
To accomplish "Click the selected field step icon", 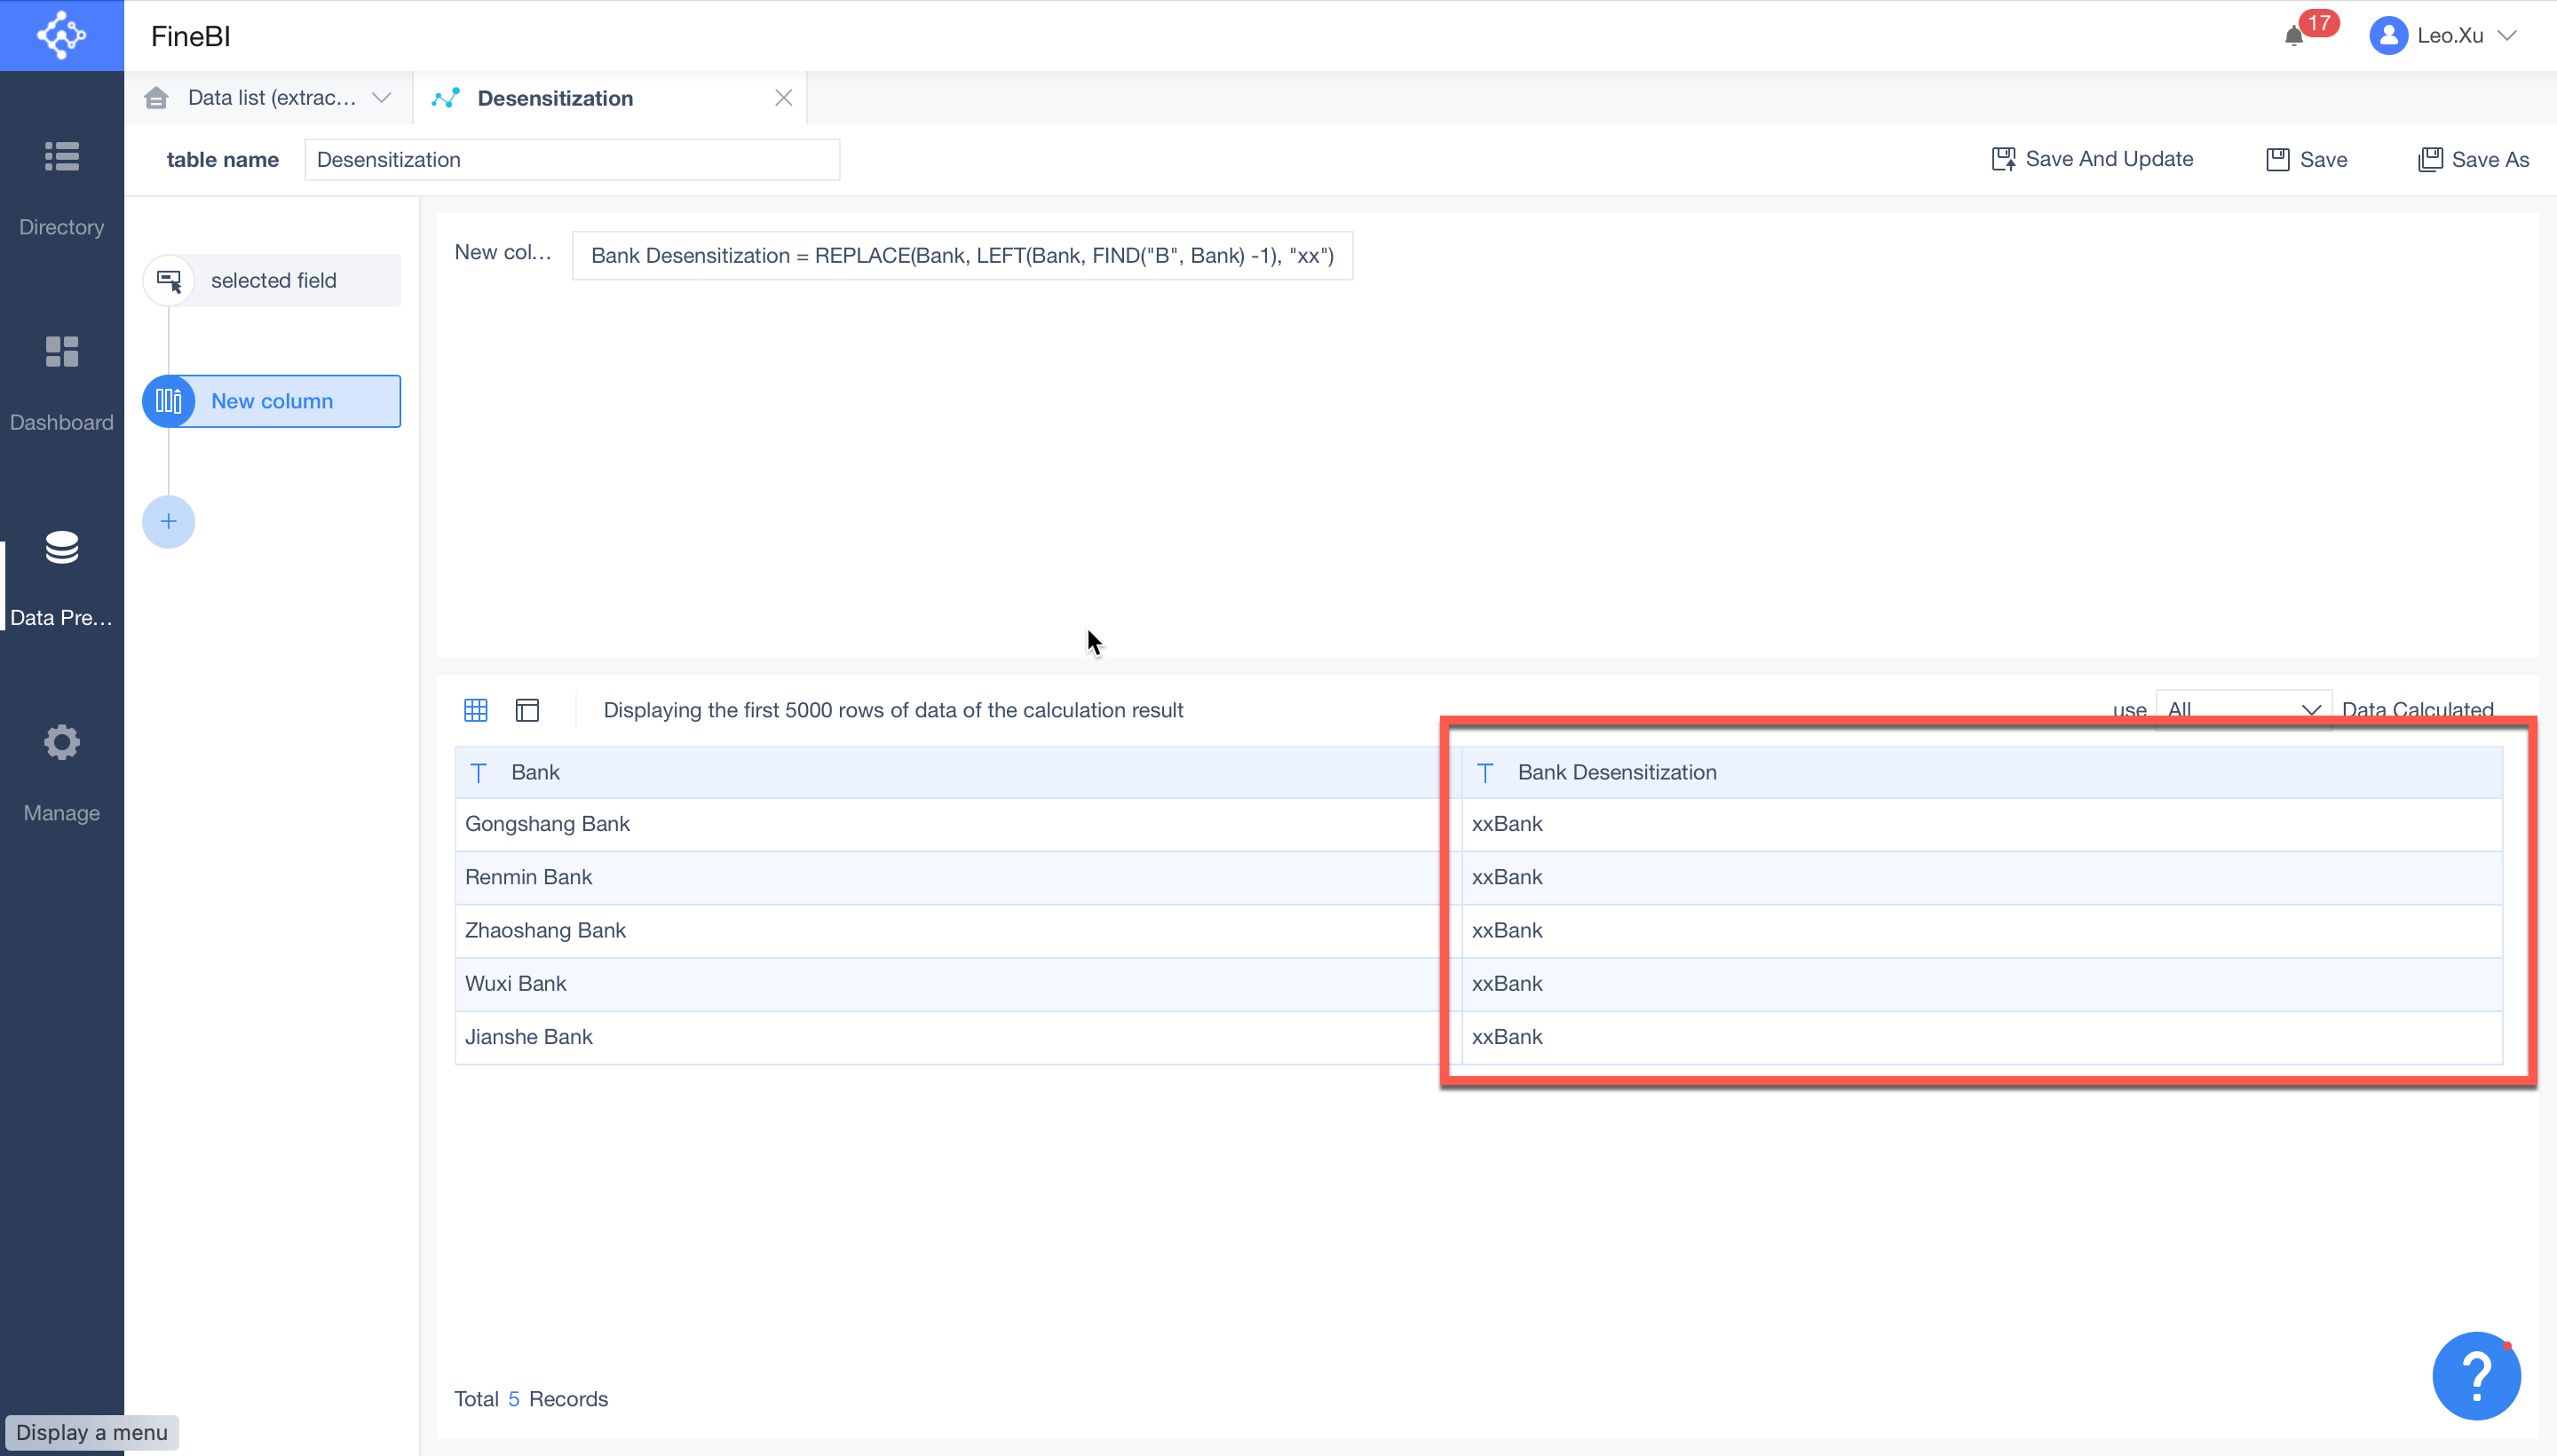I will 169,281.
